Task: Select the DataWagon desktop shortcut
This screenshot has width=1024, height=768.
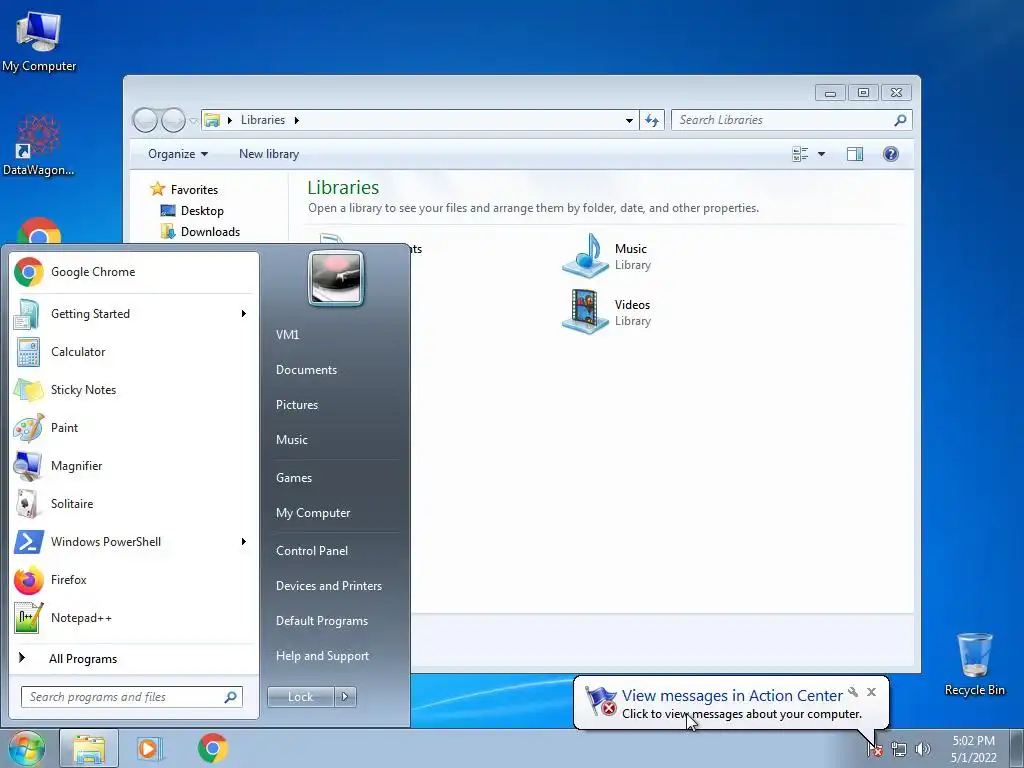Action: pyautogui.click(x=39, y=145)
